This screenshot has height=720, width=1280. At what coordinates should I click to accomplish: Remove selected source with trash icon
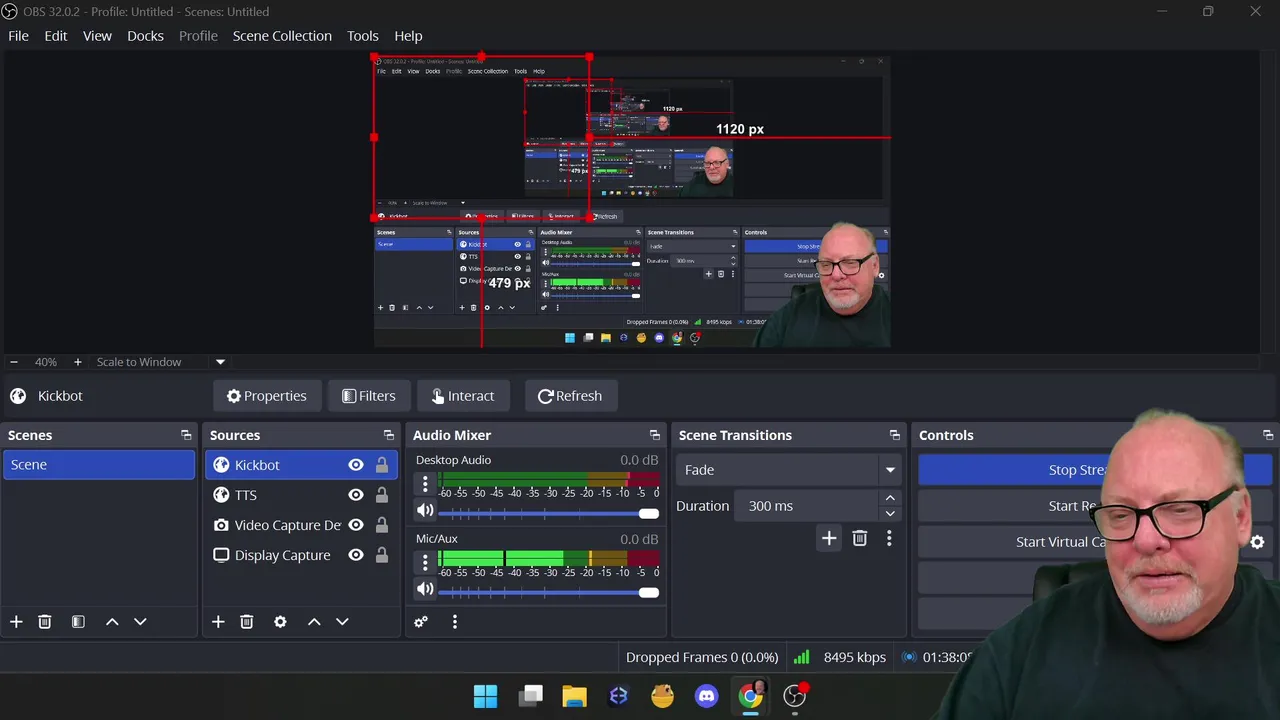pyautogui.click(x=247, y=622)
